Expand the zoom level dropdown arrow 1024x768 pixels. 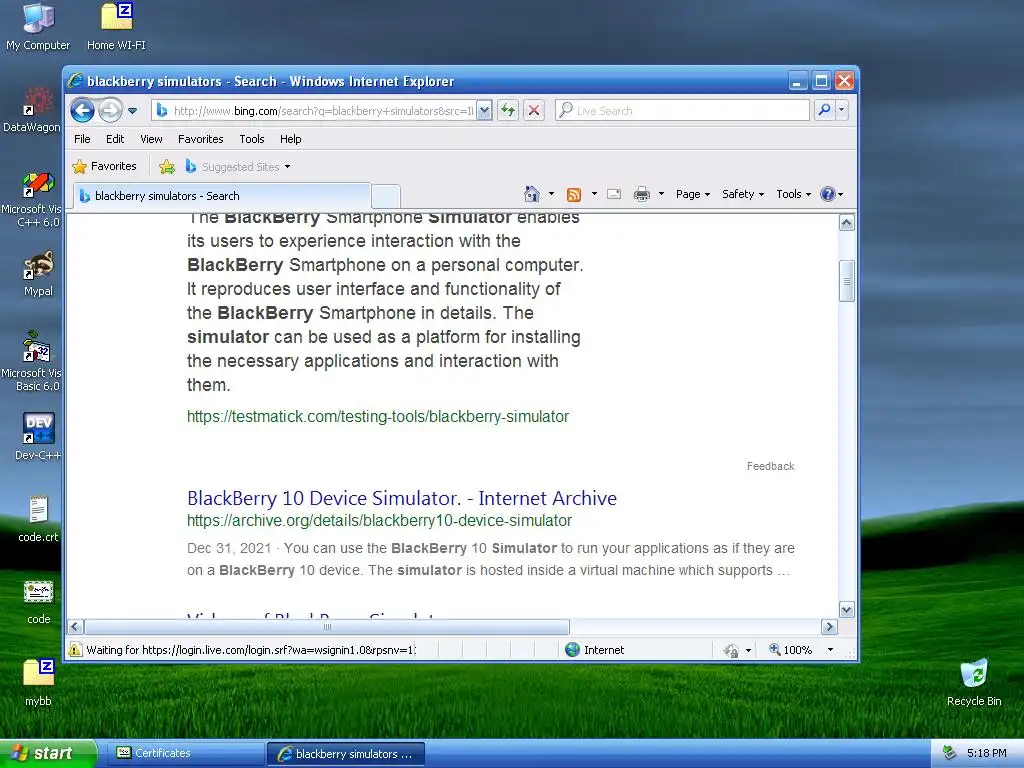pos(830,650)
